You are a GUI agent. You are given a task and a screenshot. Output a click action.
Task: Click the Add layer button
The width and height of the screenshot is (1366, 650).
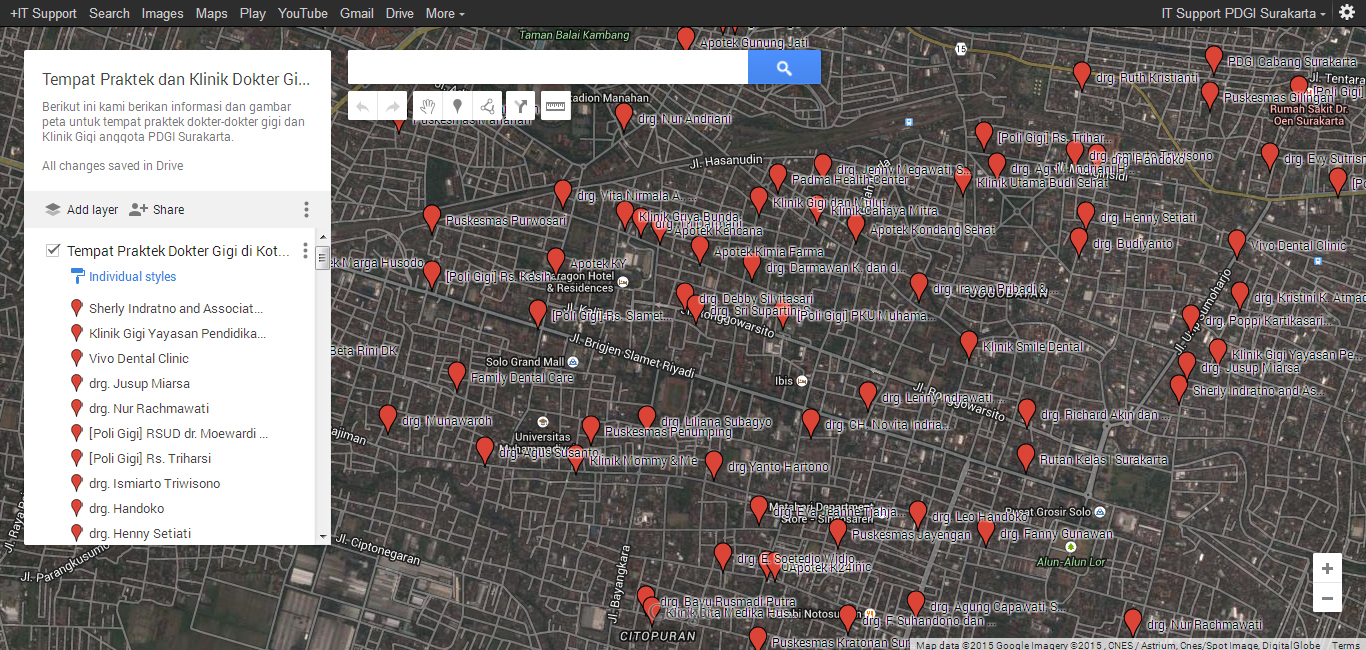(x=81, y=210)
